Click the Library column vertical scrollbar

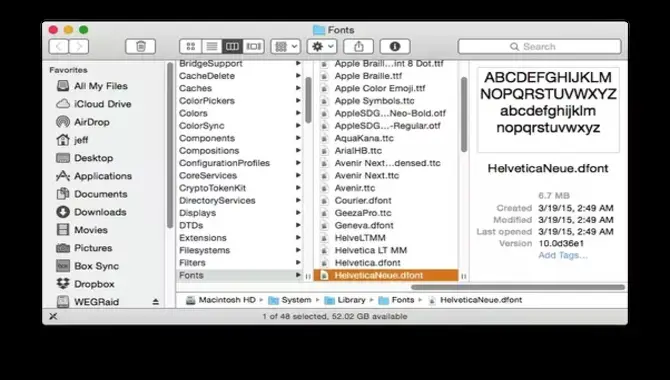point(309,100)
